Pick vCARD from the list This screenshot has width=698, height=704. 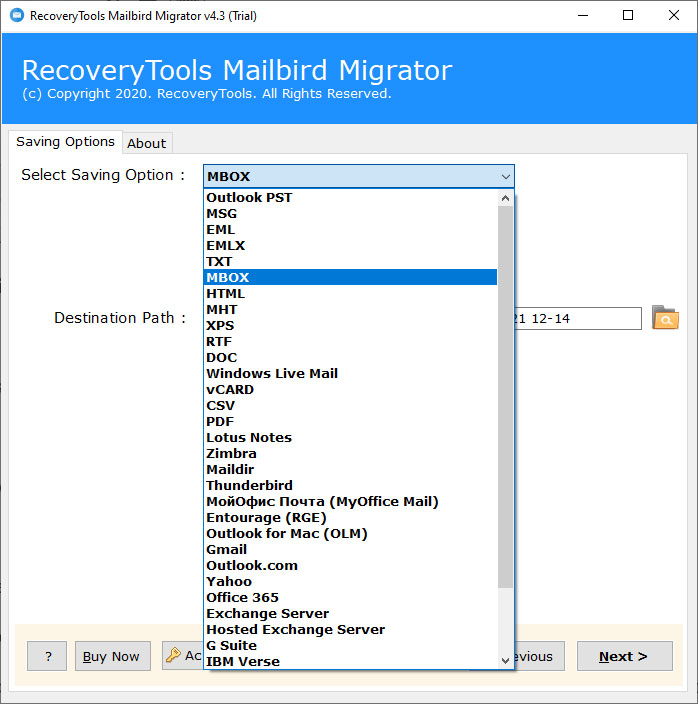tap(350, 390)
